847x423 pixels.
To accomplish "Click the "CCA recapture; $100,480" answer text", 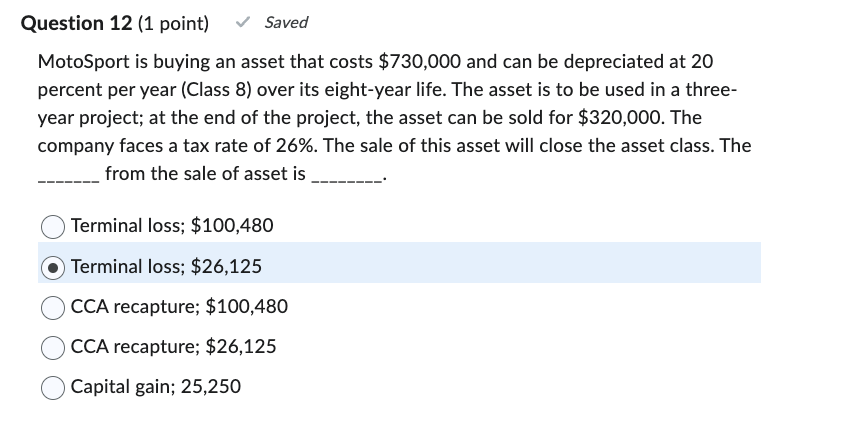I will (179, 307).
